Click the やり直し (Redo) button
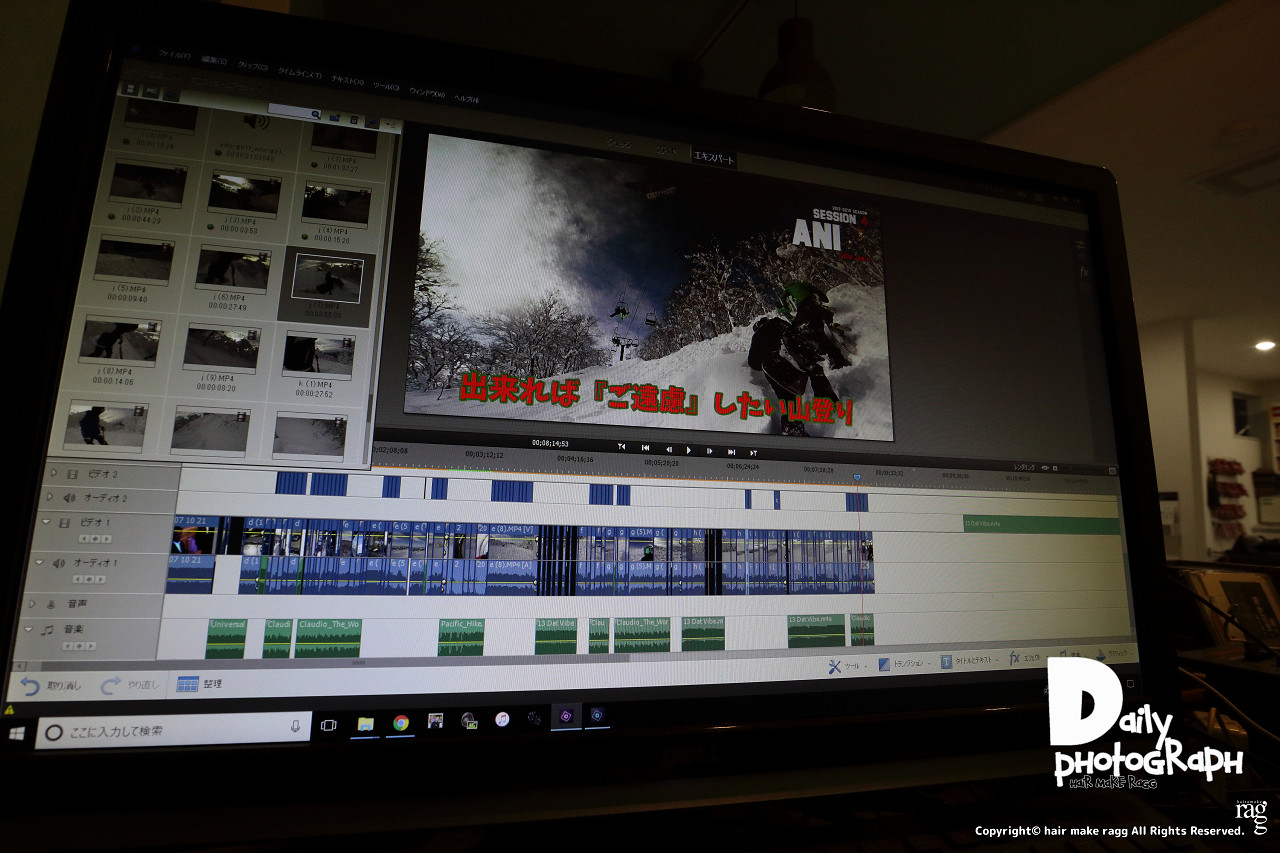 pyautogui.click(x=111, y=686)
